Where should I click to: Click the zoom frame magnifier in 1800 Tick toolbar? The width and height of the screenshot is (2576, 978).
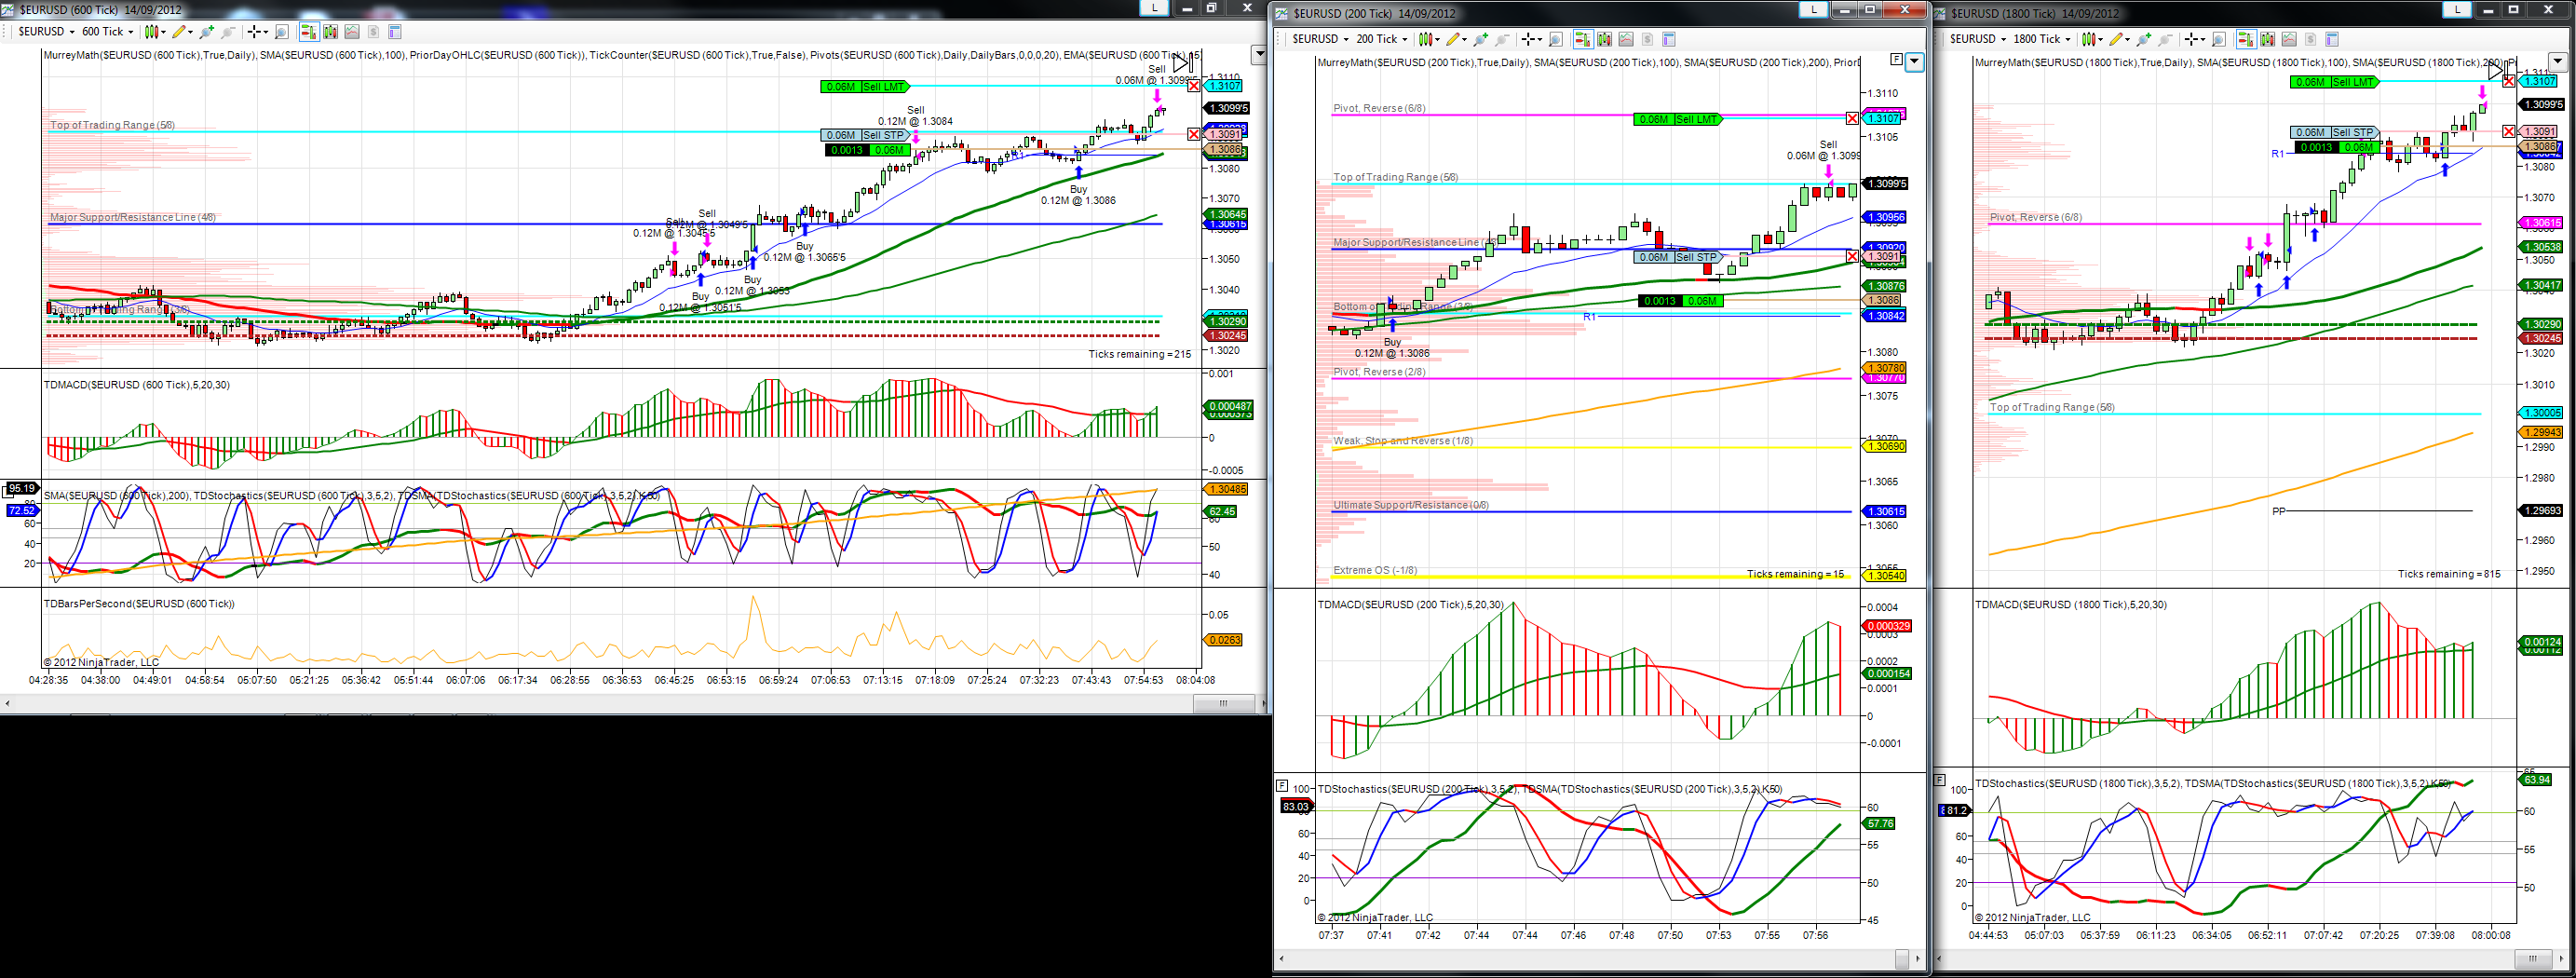(x=2218, y=39)
